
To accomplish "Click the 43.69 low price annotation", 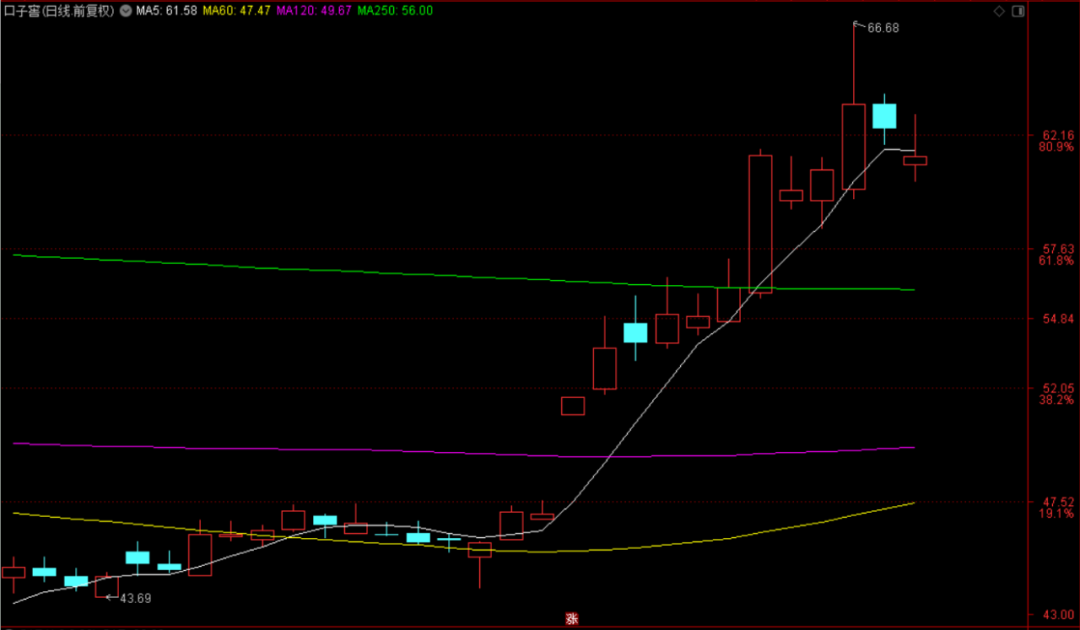I will point(135,598).
